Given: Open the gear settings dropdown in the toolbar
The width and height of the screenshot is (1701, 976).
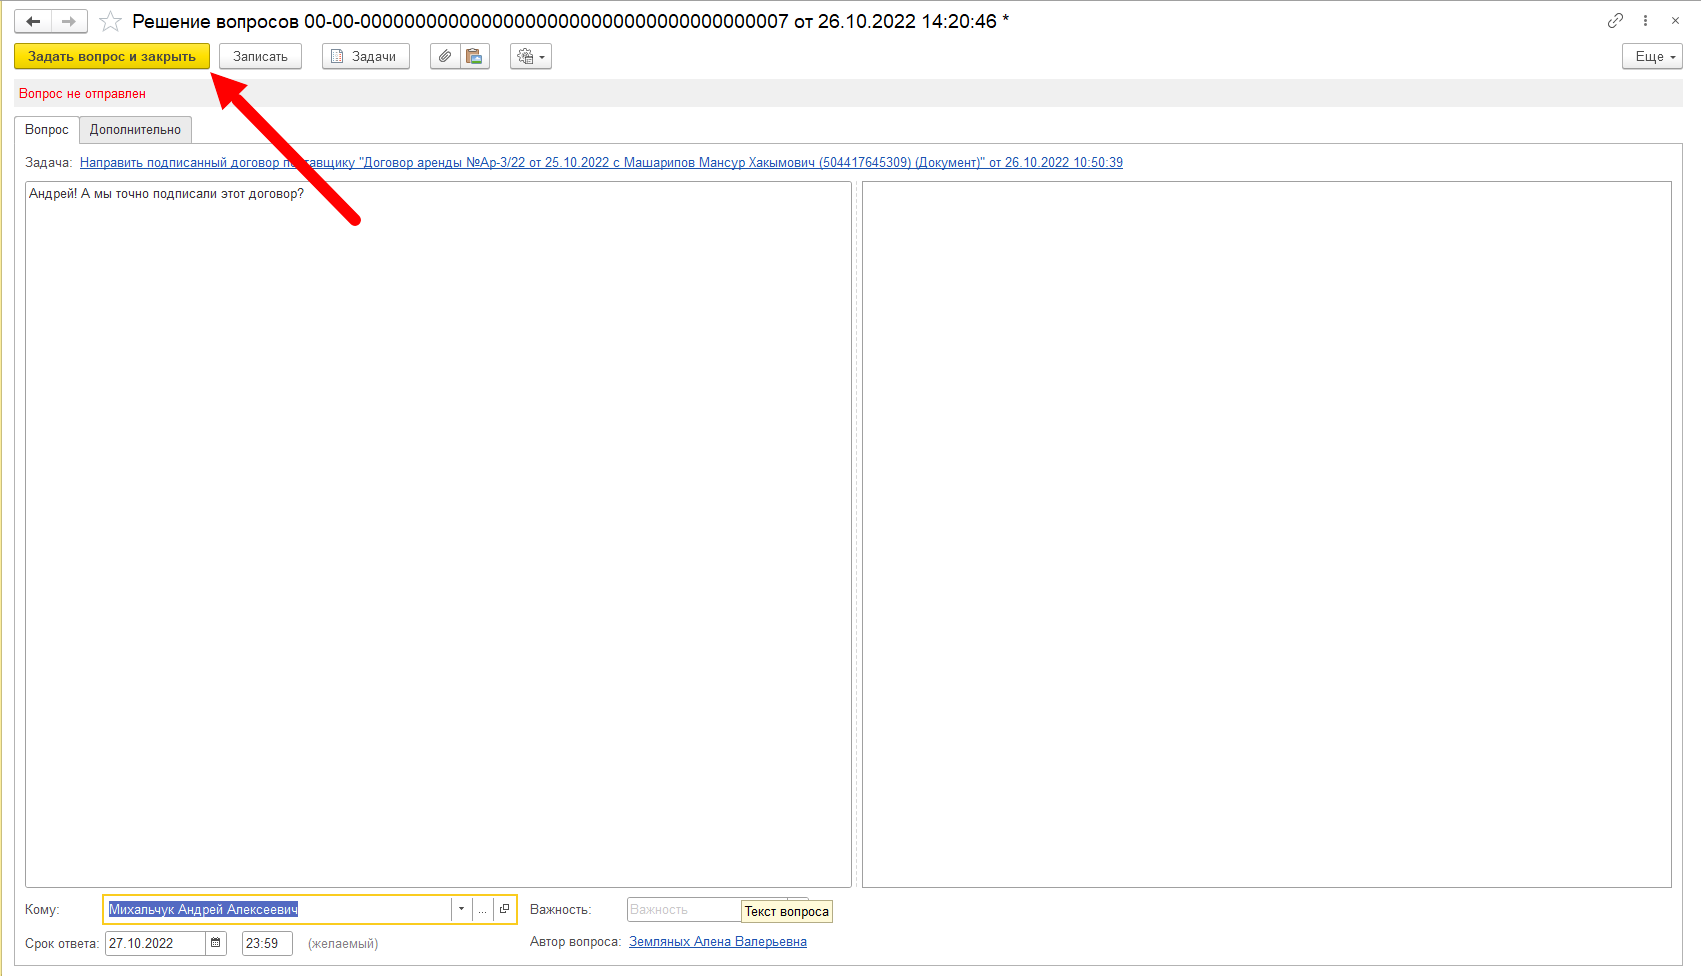Looking at the screenshot, I should (531, 56).
